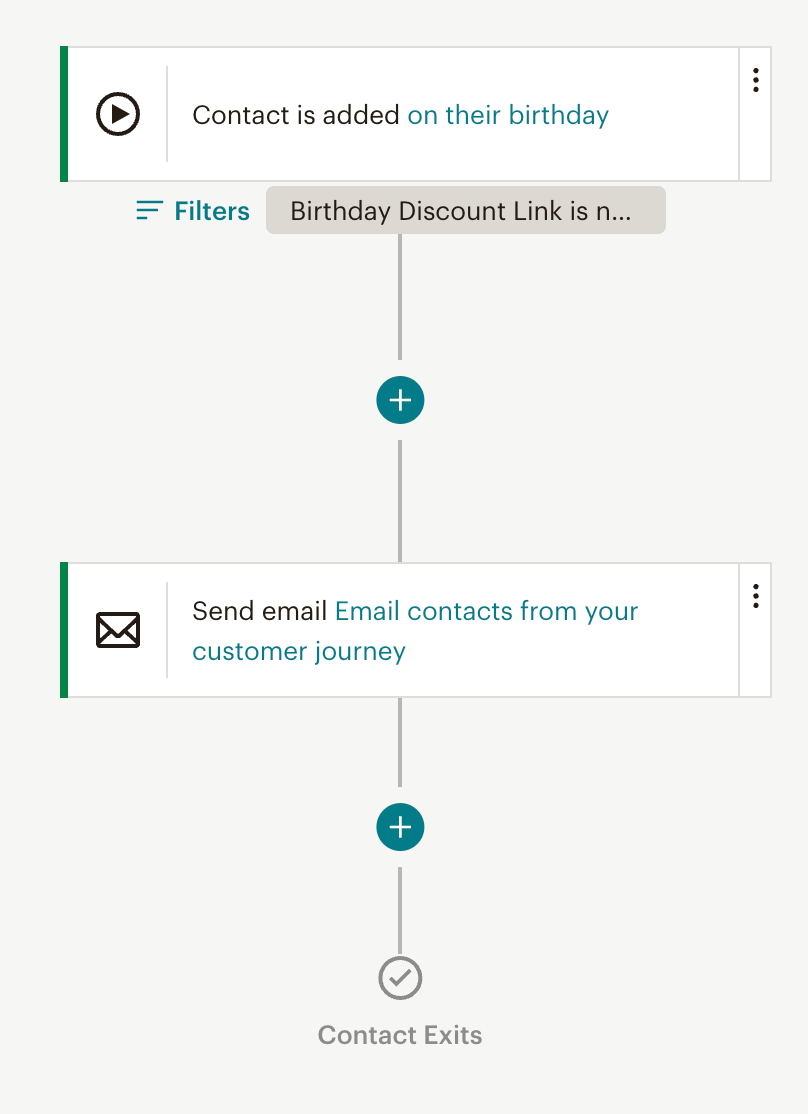Click connector line just above Contact Exits checkmark

pos(400,910)
